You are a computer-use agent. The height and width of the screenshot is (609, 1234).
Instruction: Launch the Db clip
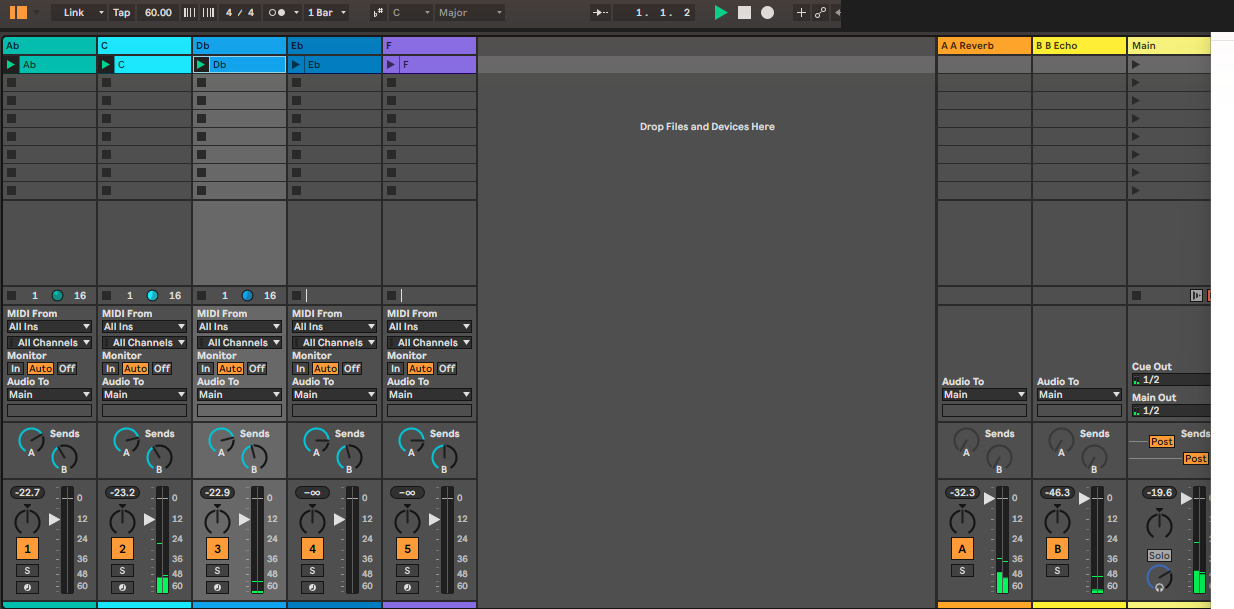pyautogui.click(x=202, y=65)
